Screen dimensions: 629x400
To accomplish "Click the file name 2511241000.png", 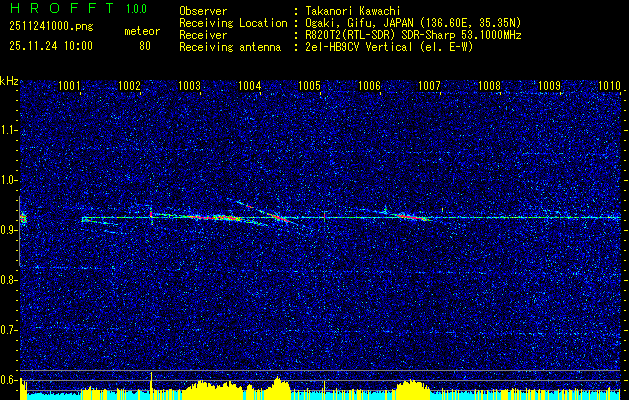I will click(x=51, y=26).
